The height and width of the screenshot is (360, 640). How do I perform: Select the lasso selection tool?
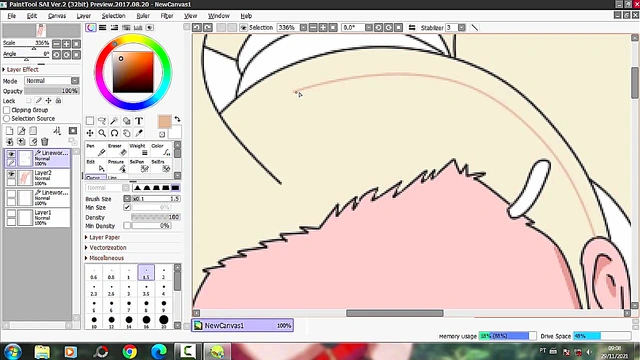pyautogui.click(x=102, y=121)
